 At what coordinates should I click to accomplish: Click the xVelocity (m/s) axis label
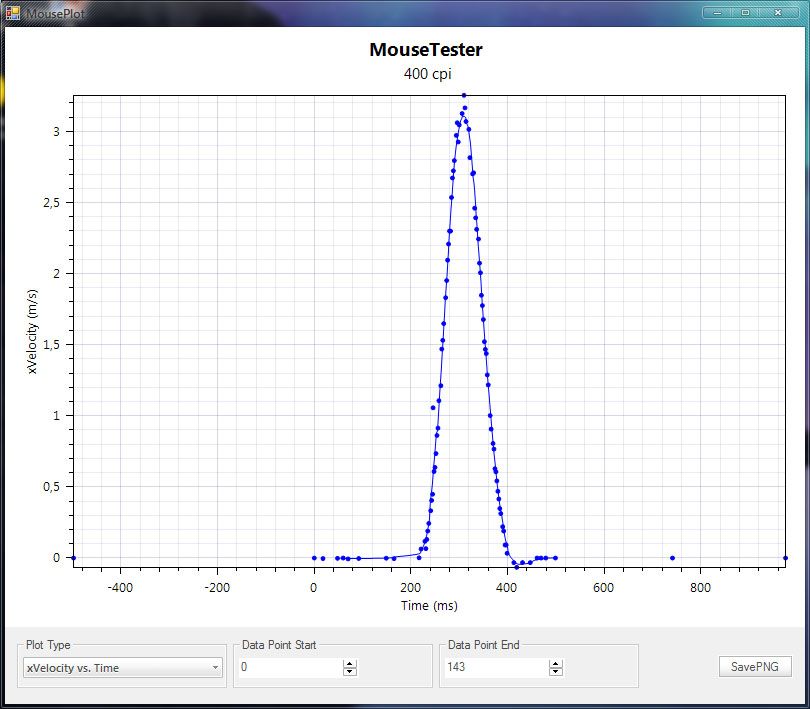[x=32, y=331]
